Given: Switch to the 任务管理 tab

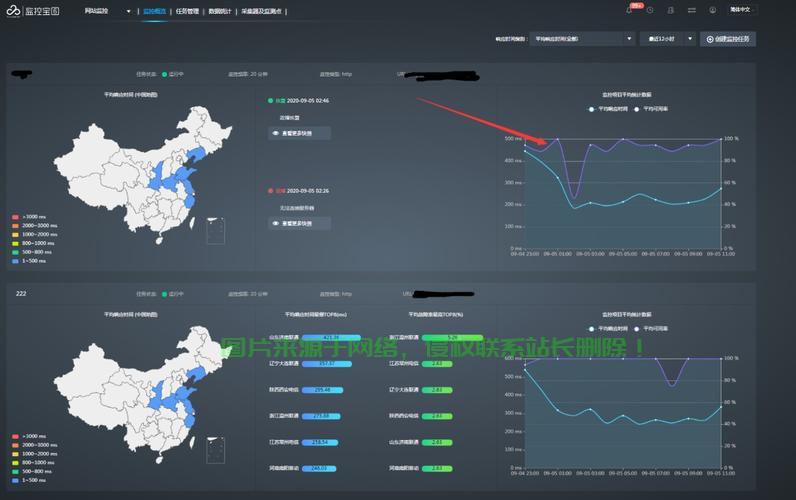Looking at the screenshot, I should [x=187, y=11].
